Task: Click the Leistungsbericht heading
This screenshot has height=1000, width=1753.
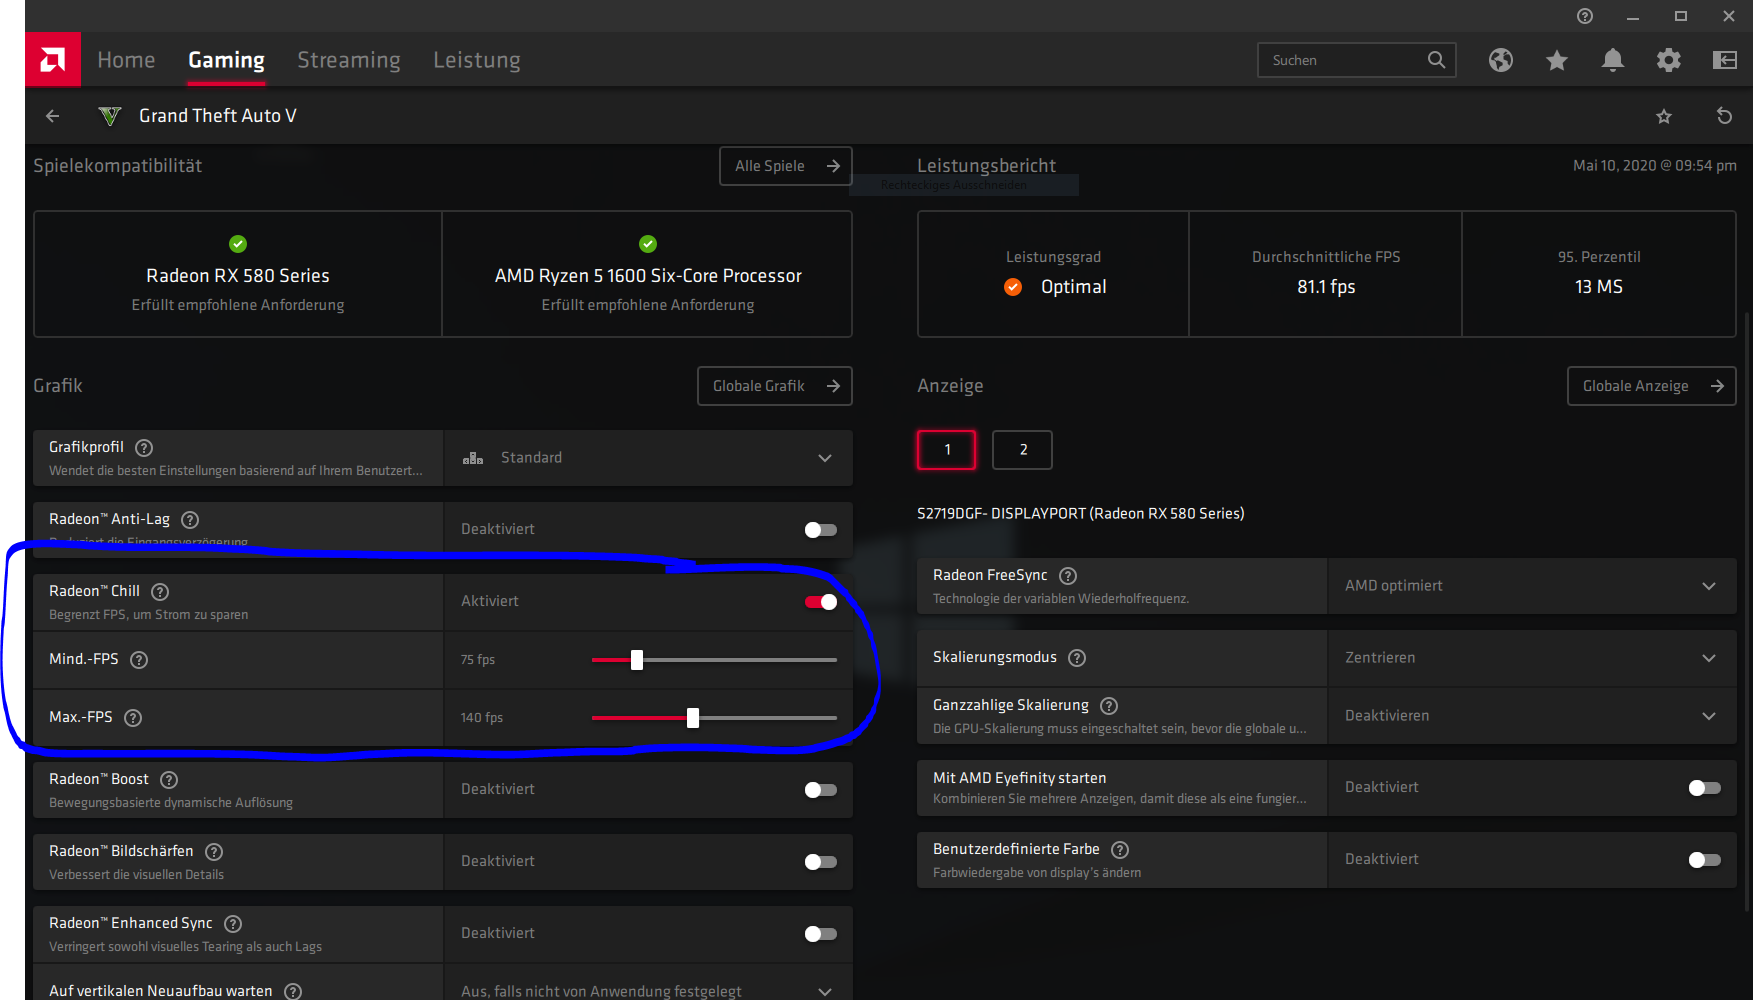Action: 987,166
